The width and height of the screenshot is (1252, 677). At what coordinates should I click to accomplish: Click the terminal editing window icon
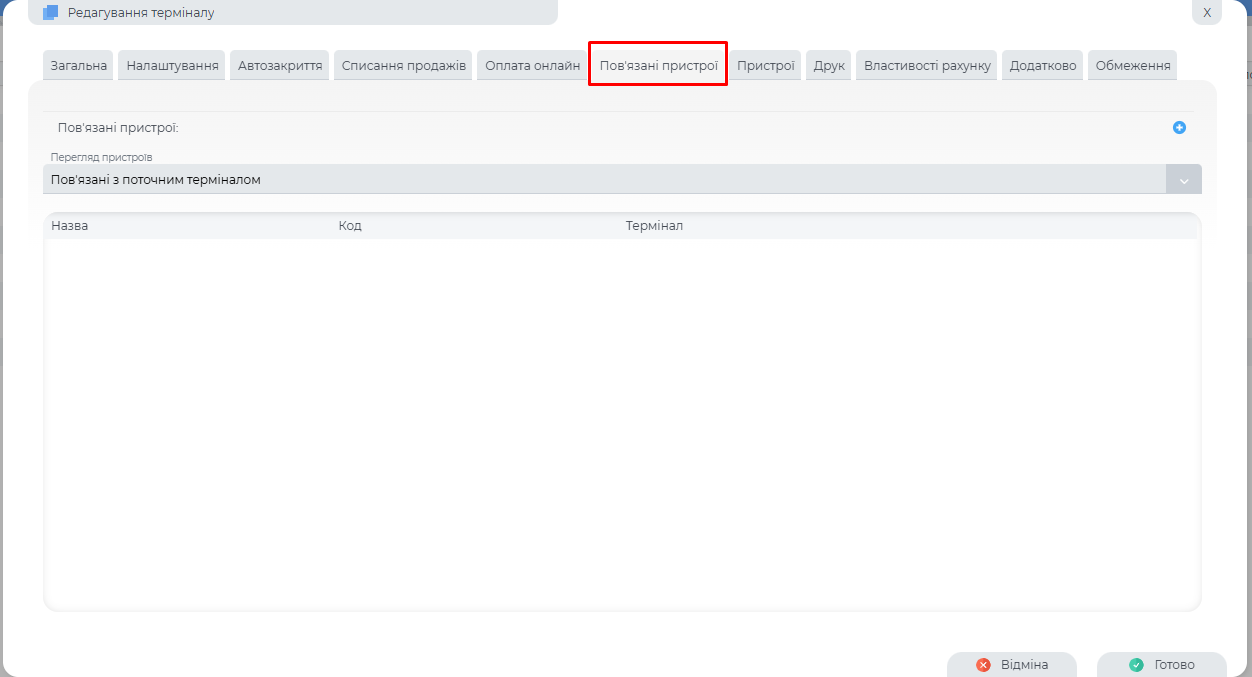(x=50, y=13)
